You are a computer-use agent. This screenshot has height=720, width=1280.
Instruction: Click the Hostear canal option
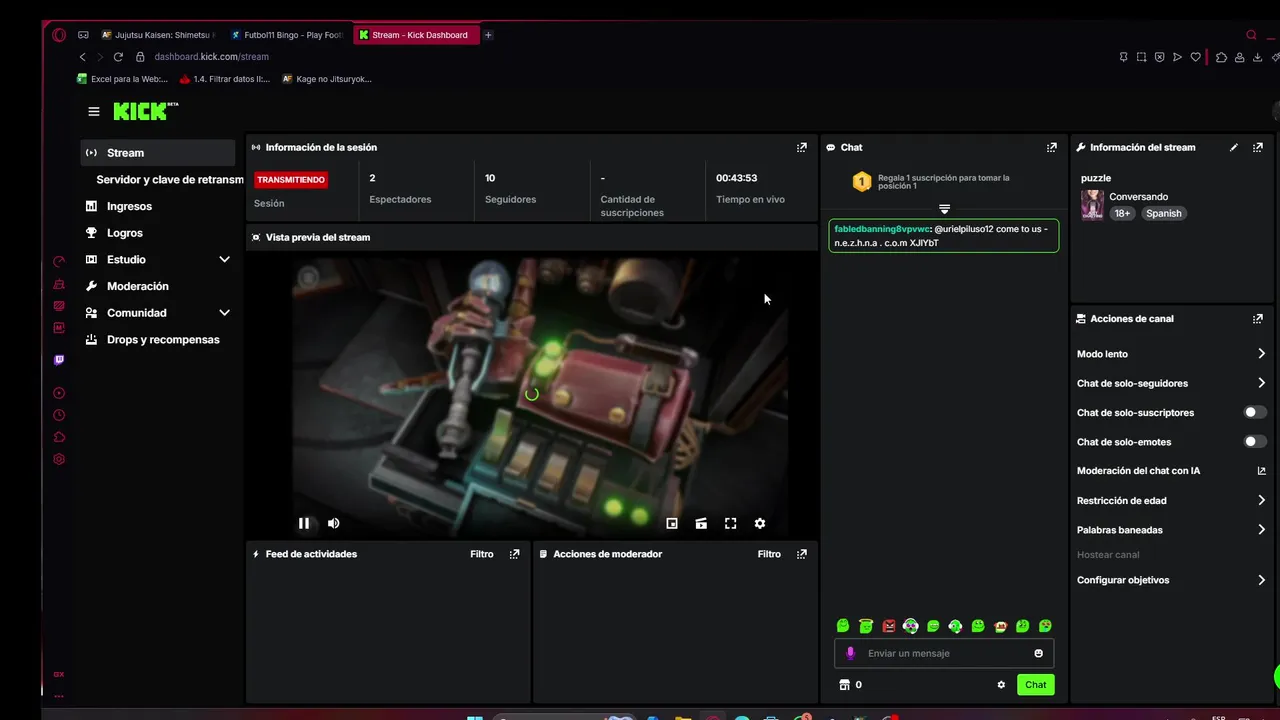click(x=1108, y=555)
